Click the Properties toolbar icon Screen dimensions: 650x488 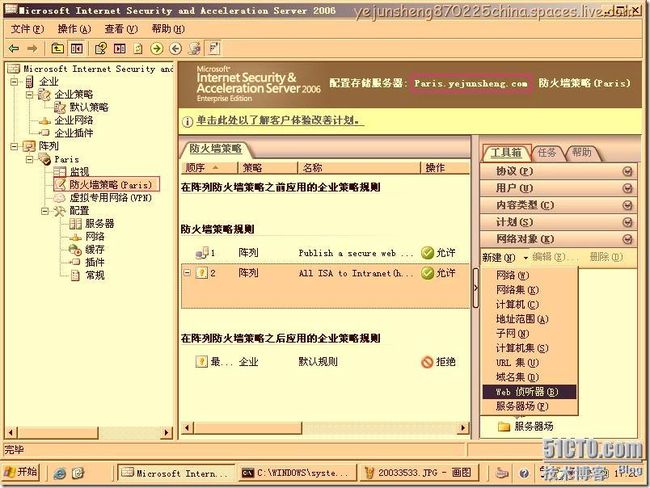100,49
